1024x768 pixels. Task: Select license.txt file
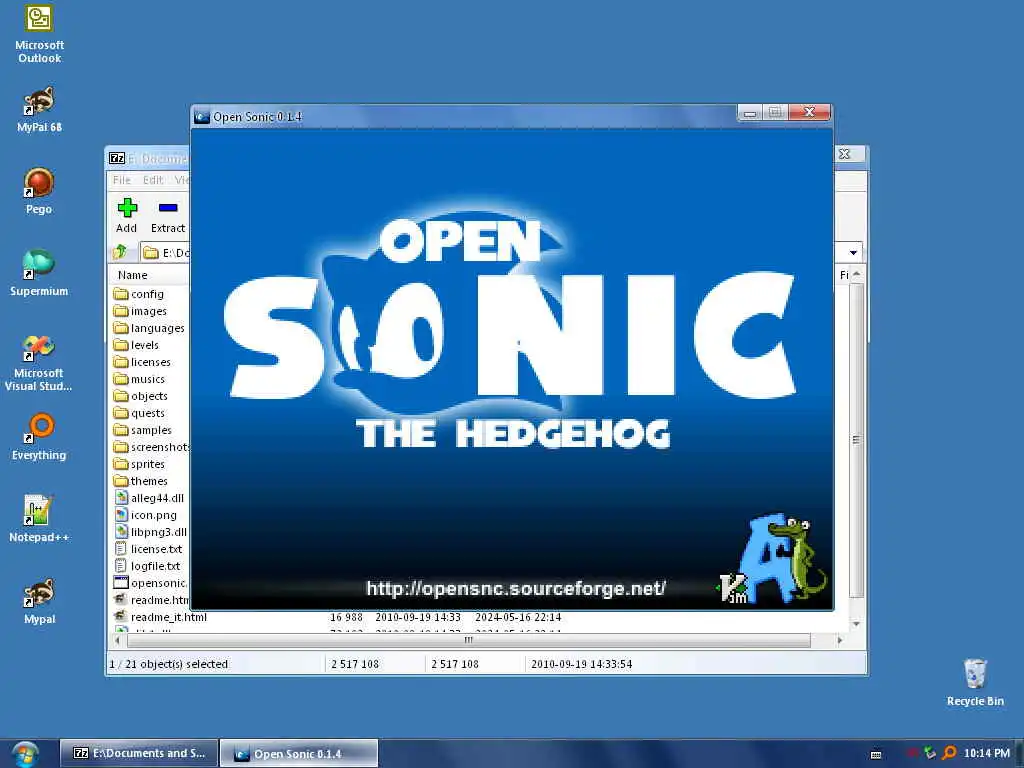[148, 549]
